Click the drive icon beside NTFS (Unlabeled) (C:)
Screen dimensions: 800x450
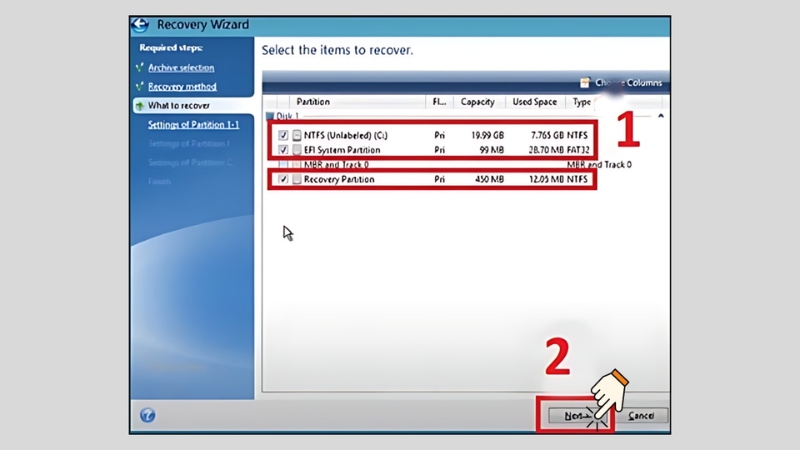pos(297,135)
